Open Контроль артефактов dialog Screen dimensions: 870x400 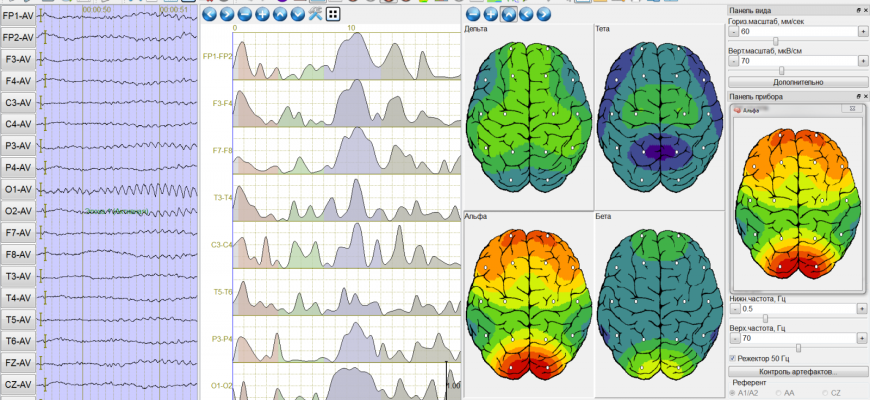[x=797, y=371]
